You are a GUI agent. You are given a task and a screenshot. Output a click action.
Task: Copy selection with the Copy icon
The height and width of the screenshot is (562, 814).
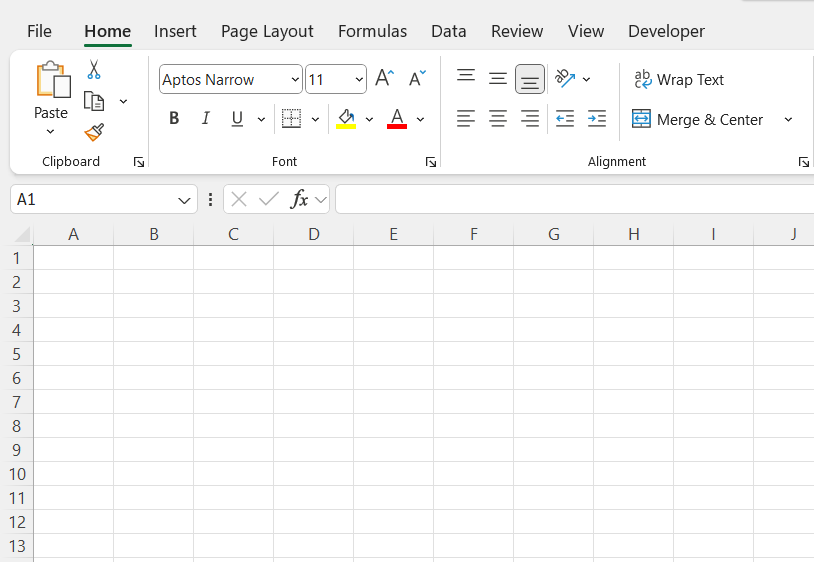(94, 101)
